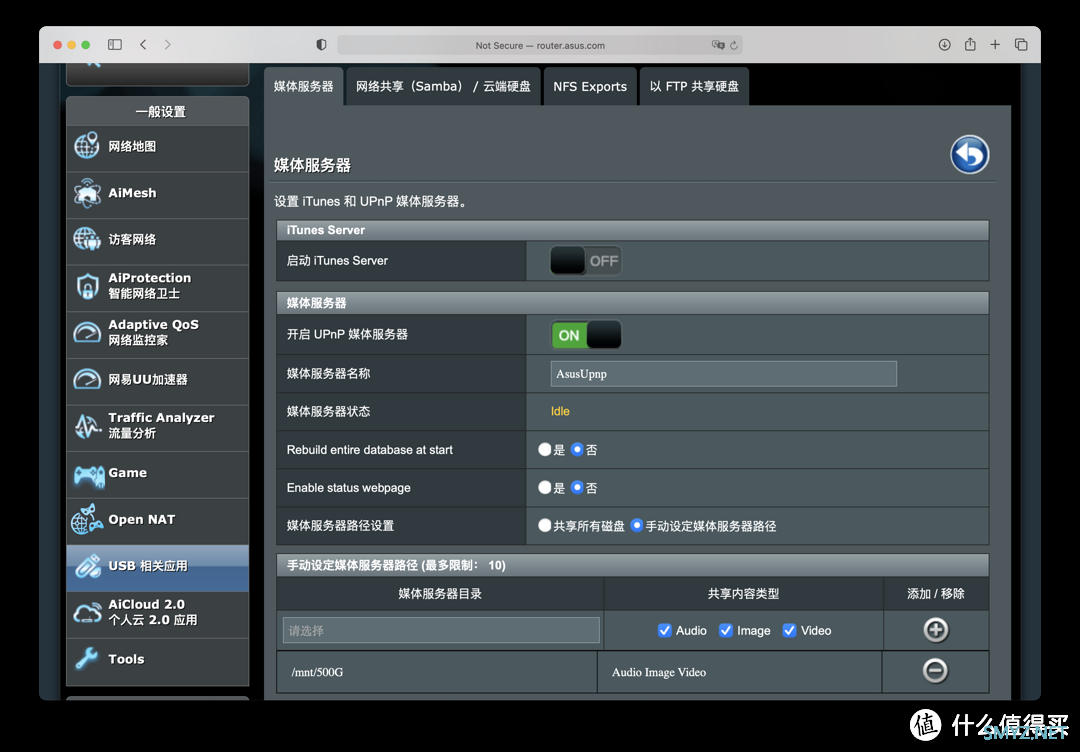The height and width of the screenshot is (752, 1080).
Task: Open the Open NAT sidebar item
Action: coord(157,520)
